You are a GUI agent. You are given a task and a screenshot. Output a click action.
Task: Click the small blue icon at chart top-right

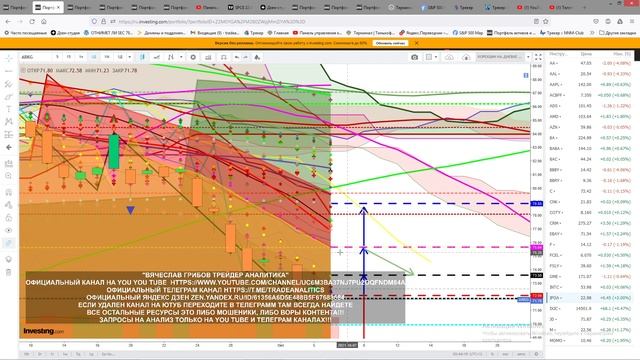tap(526, 76)
